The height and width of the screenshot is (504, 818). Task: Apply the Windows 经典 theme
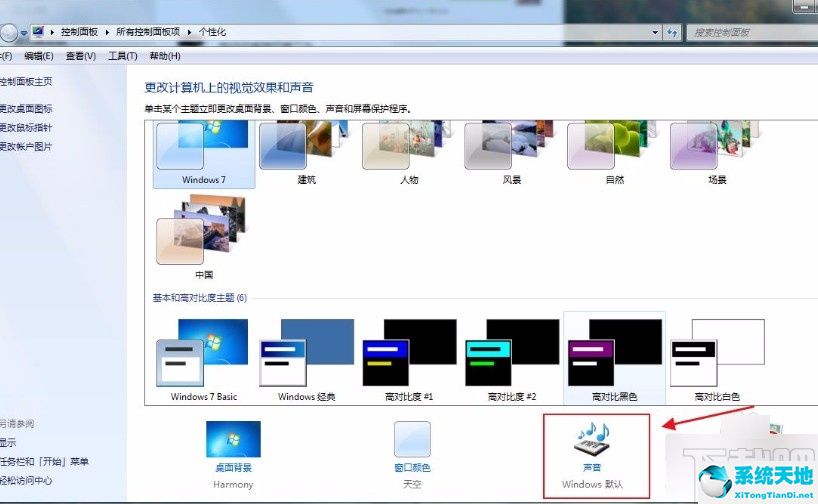[x=306, y=360]
